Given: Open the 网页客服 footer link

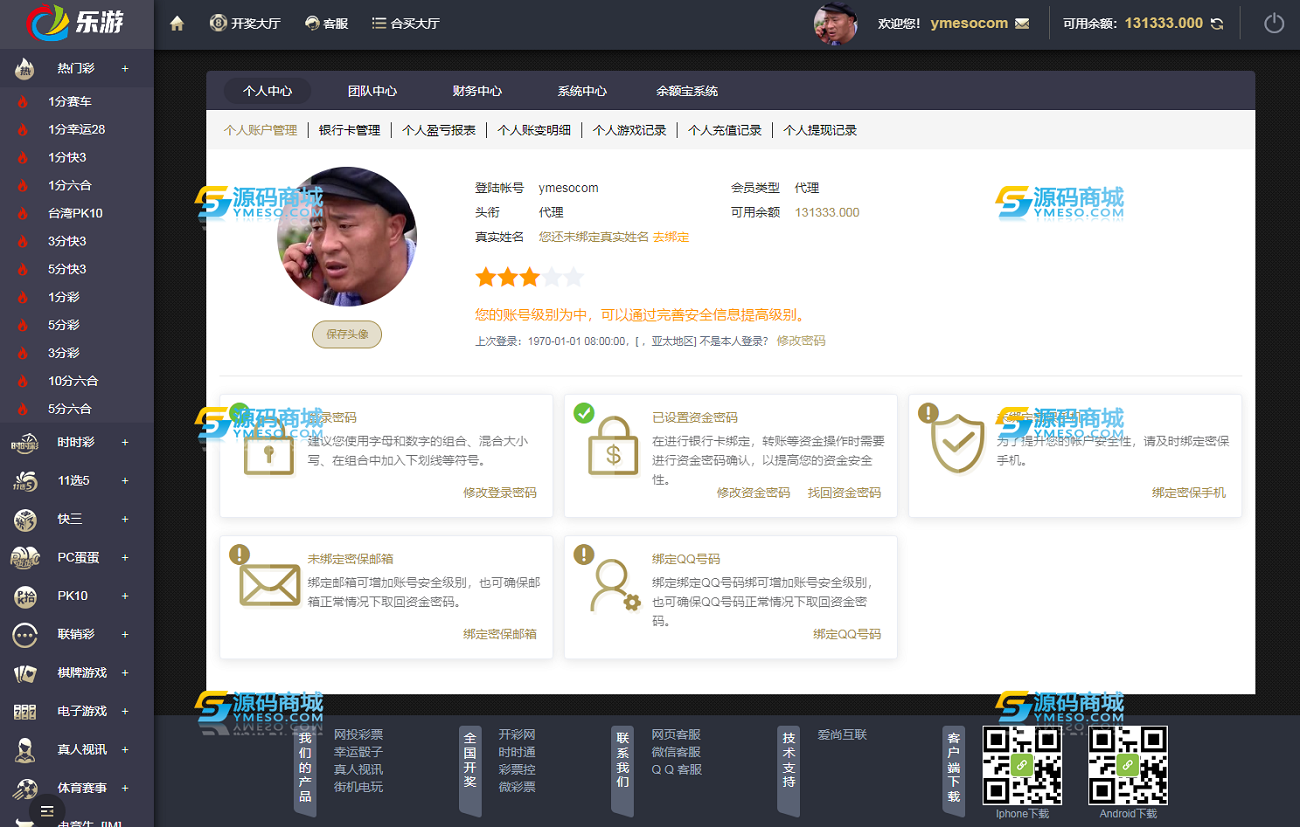Looking at the screenshot, I should point(676,735).
